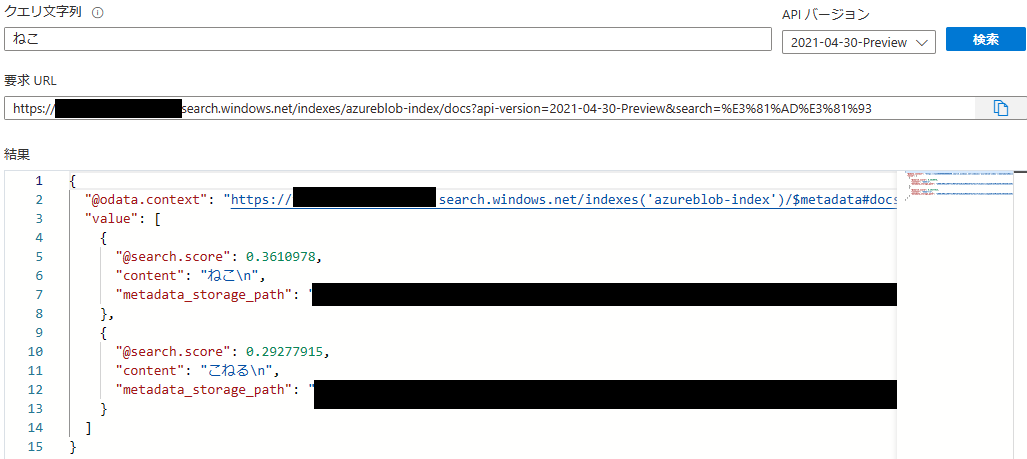Image resolution: width=1027 pixels, height=459 pixels.
Task: Open the API バージョン dropdown
Action: click(858, 42)
